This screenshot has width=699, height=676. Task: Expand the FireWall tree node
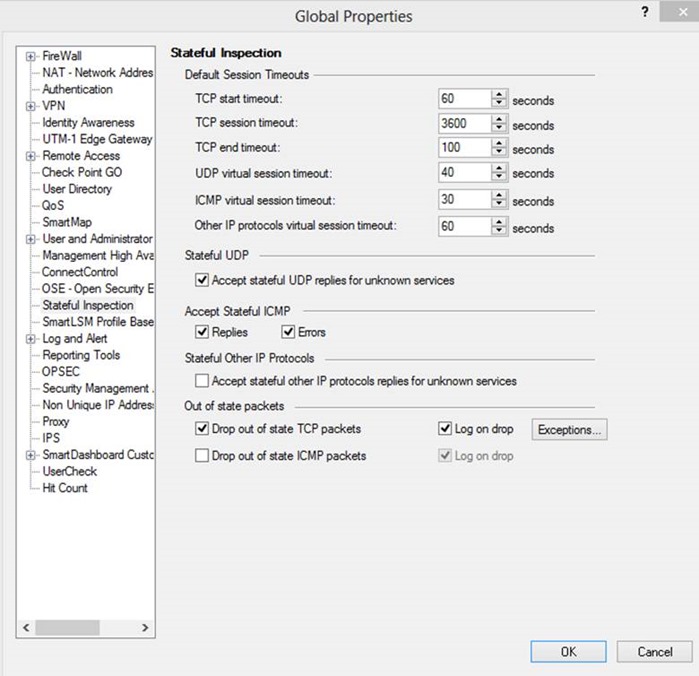click(30, 57)
